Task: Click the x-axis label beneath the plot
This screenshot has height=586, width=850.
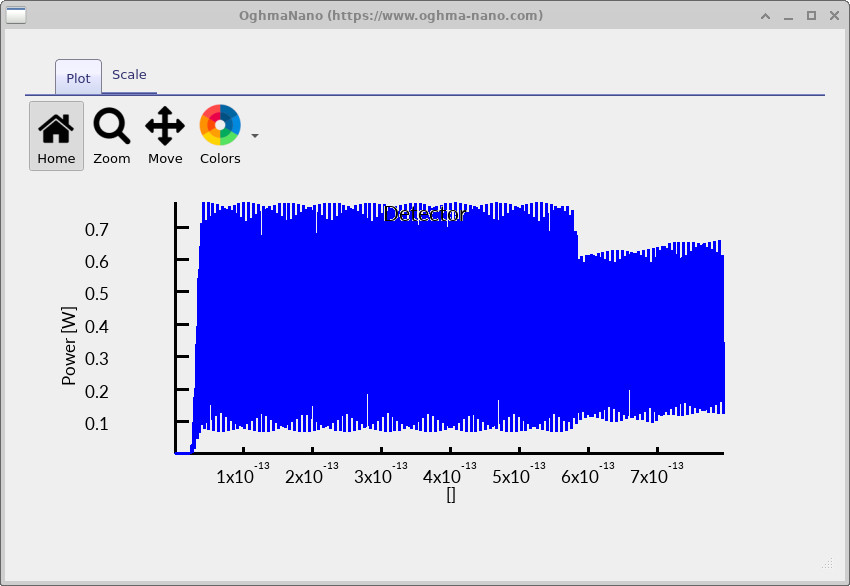Action: point(450,494)
